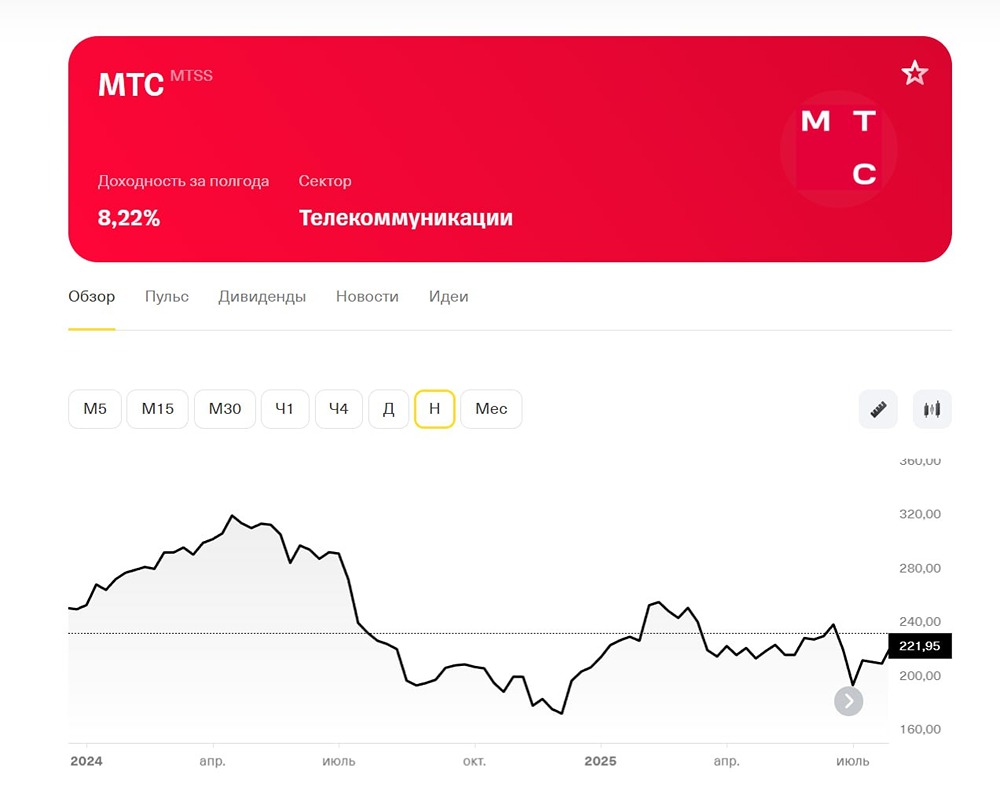Click the 8,22% half-year return value
Screen dimensions: 1000x812
tap(128, 217)
